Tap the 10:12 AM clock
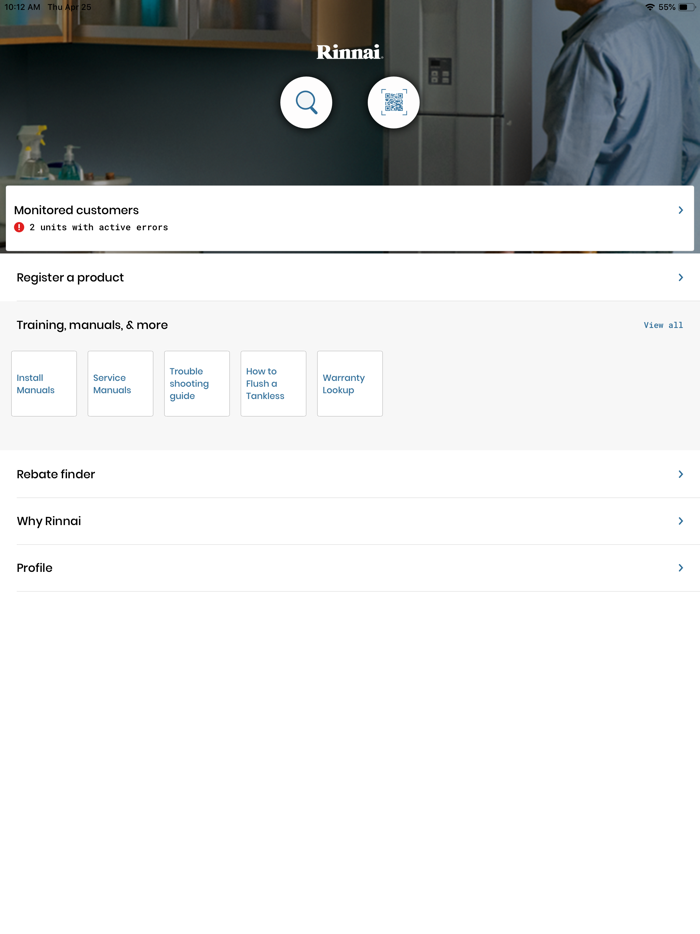The width and height of the screenshot is (700, 934). coord(22,7)
